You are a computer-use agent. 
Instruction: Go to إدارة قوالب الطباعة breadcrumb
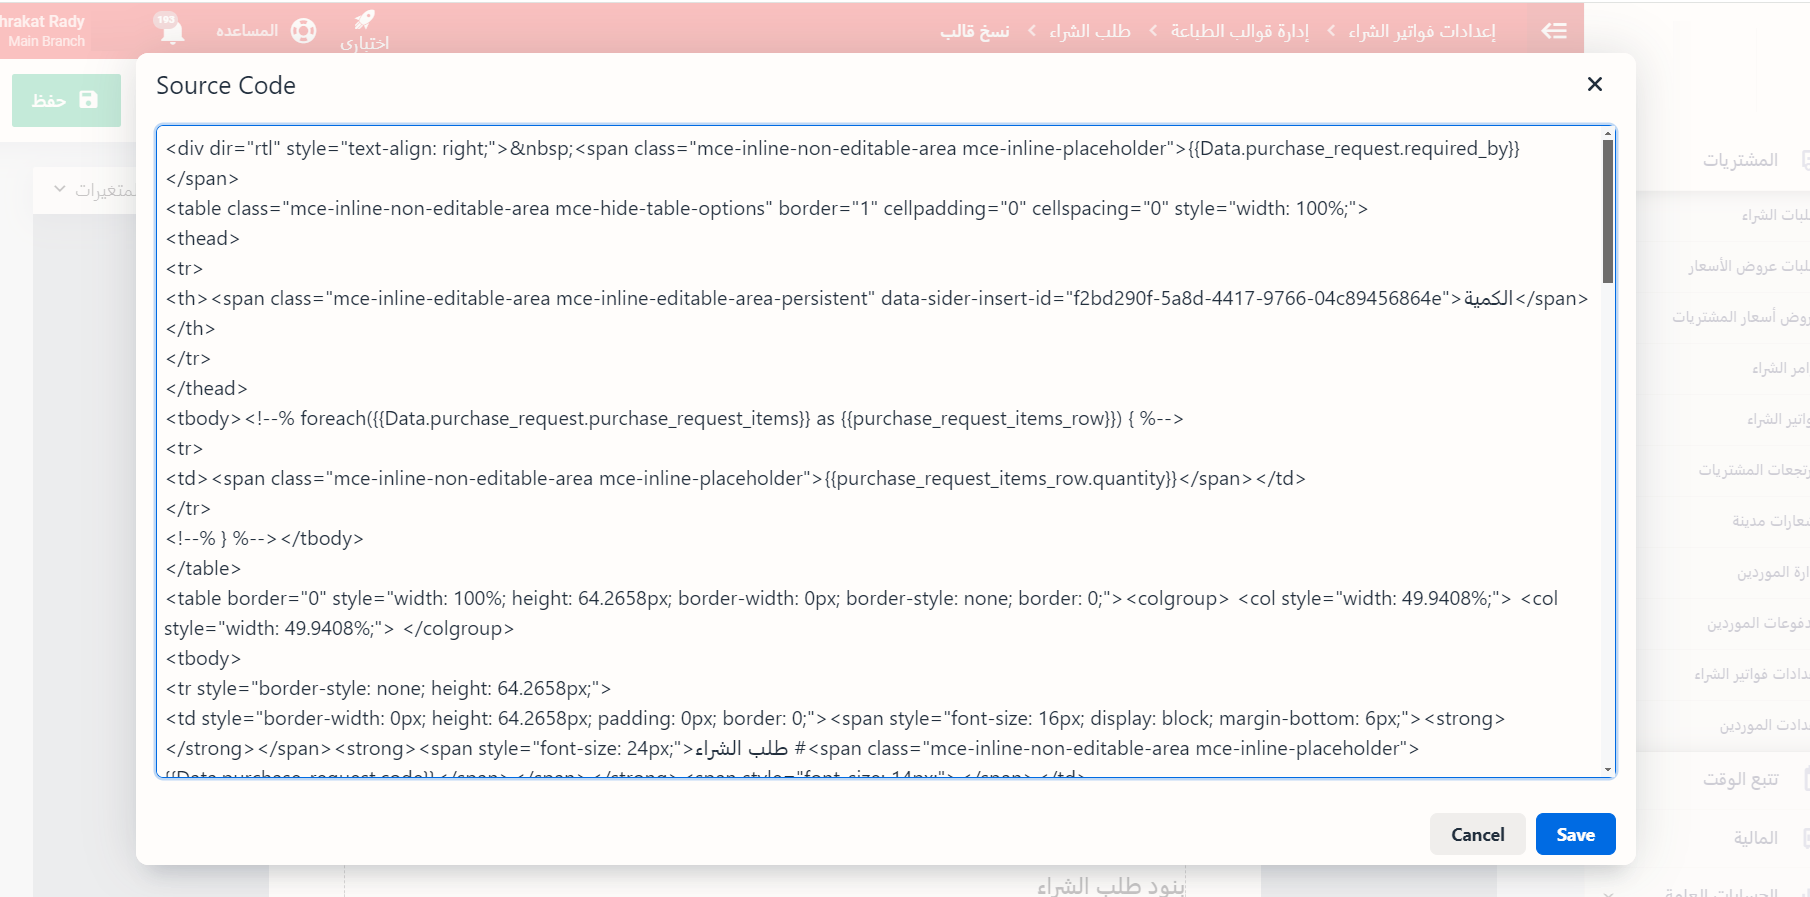tap(1239, 31)
